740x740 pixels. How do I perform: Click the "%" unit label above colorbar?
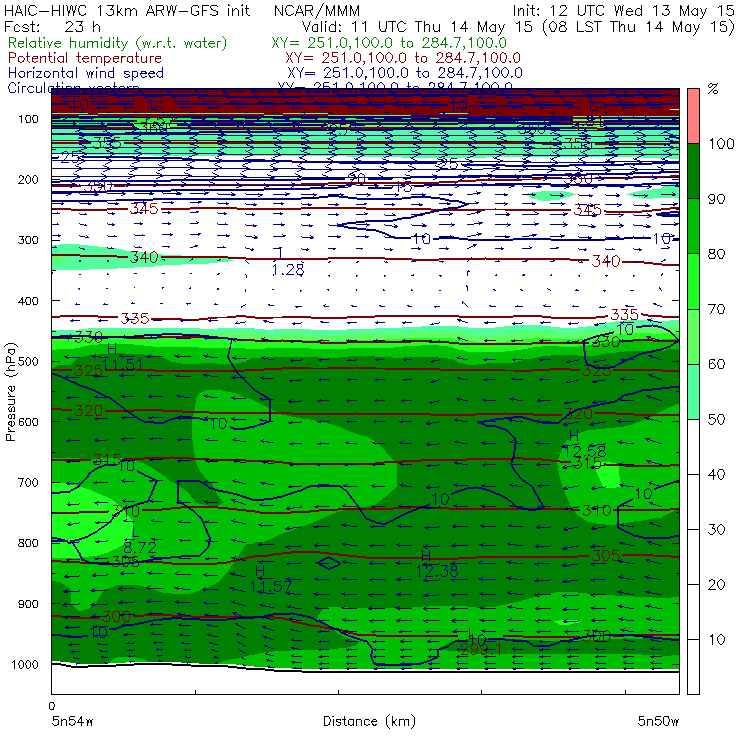point(713,89)
